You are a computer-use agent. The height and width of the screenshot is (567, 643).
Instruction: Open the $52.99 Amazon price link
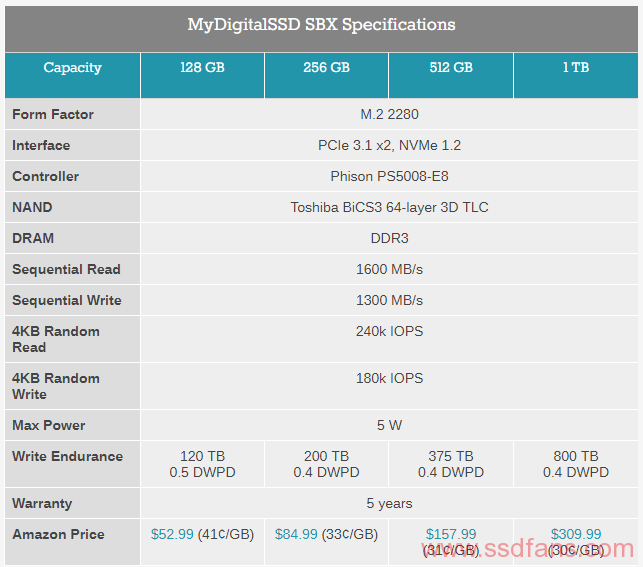coord(172,534)
